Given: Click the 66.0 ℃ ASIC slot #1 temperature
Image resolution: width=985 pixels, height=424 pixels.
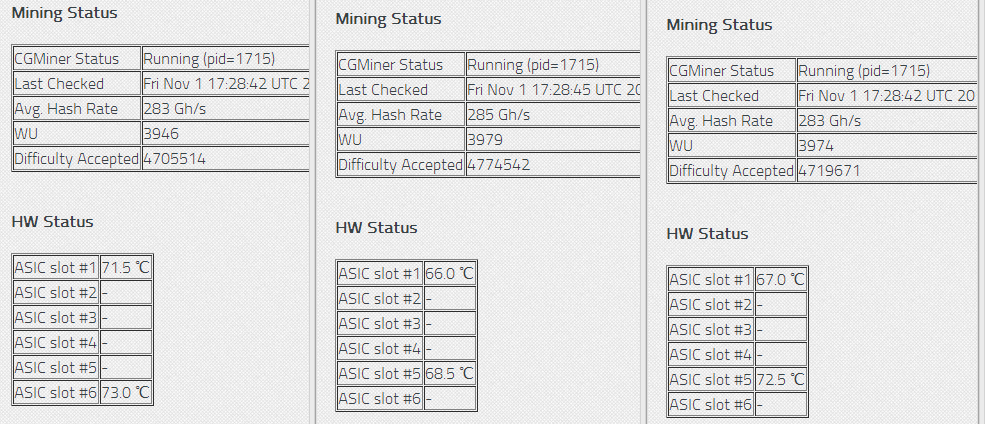Looking at the screenshot, I should (x=450, y=274).
